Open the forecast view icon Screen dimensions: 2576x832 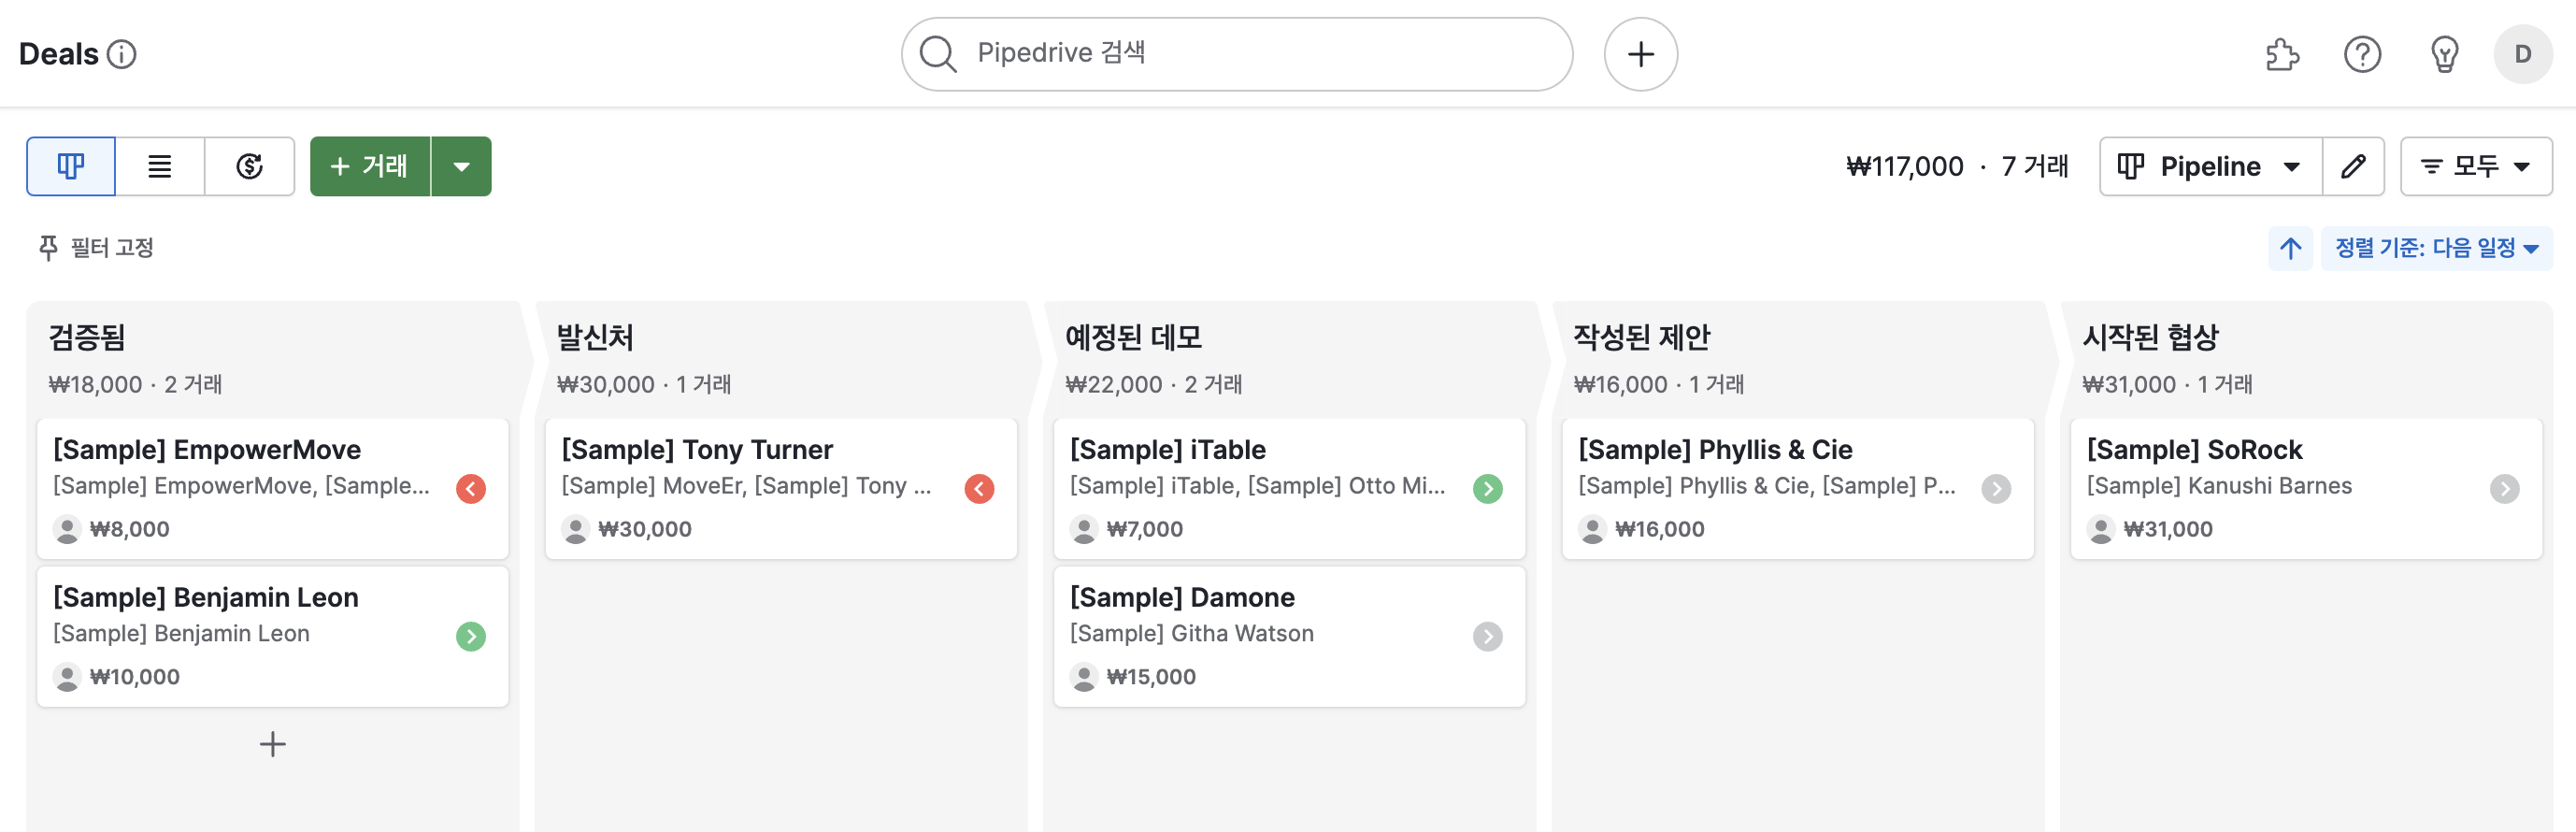(x=249, y=166)
